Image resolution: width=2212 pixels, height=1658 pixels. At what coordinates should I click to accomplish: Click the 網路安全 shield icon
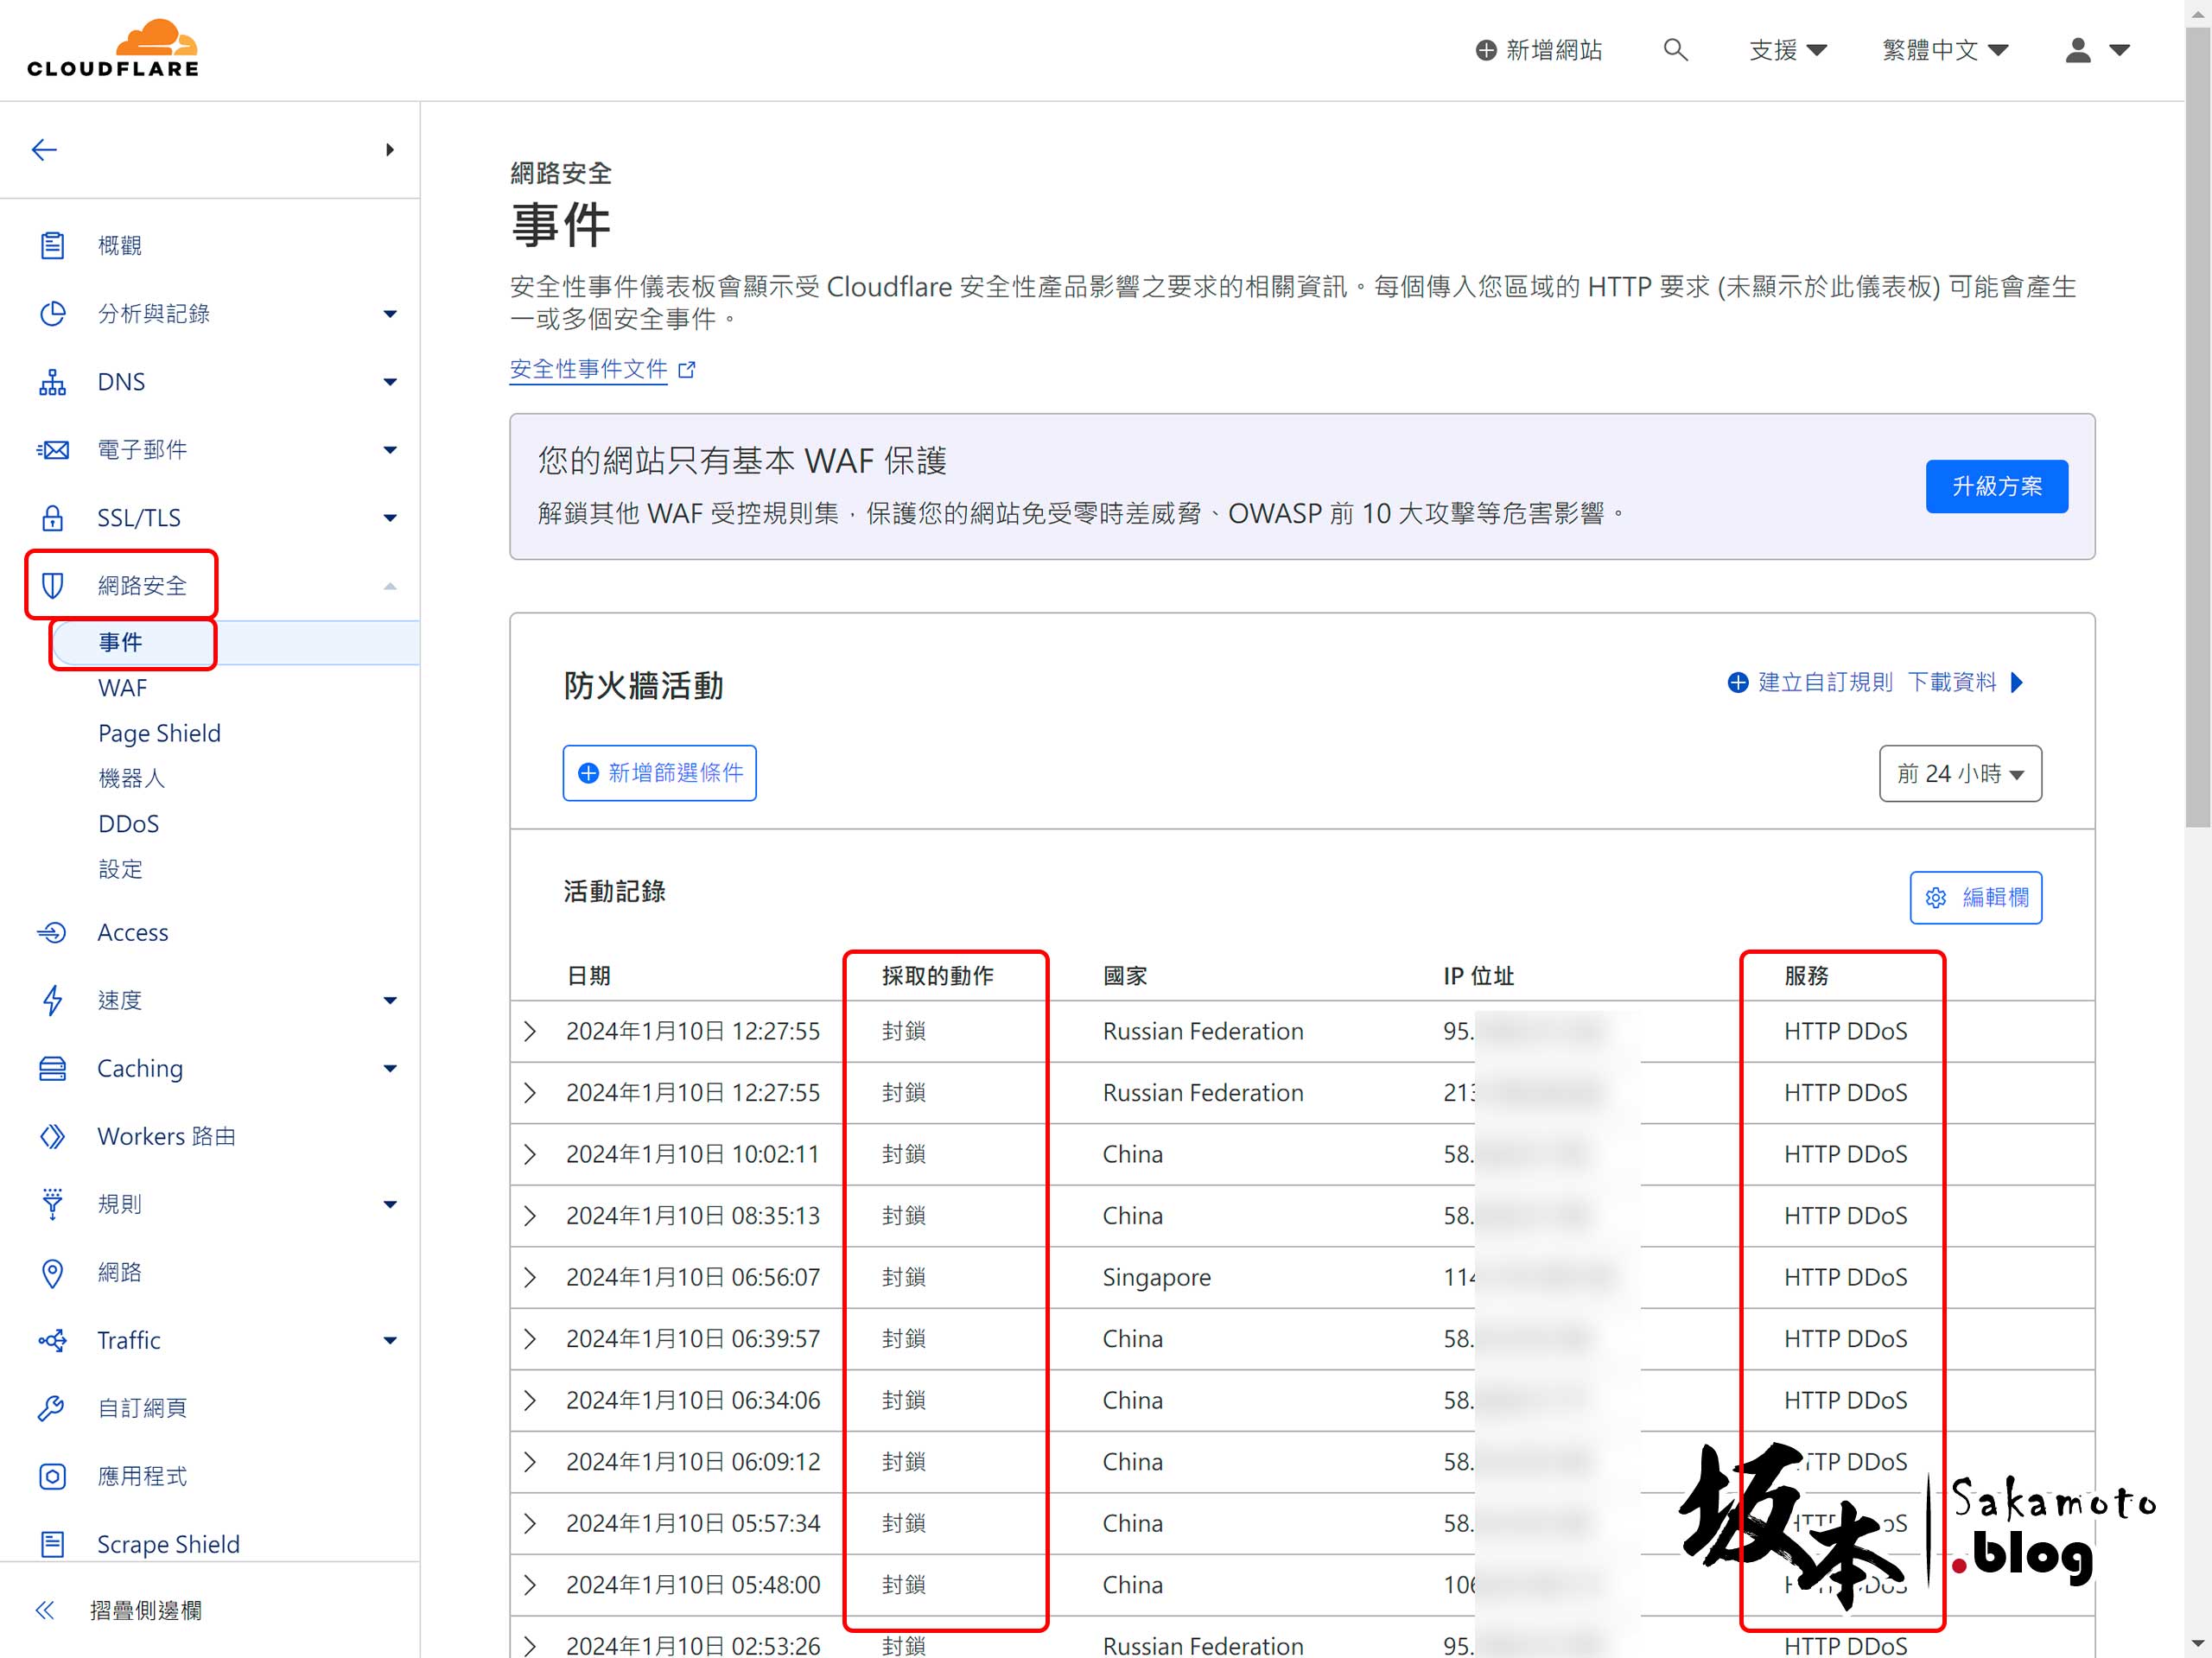[52, 586]
